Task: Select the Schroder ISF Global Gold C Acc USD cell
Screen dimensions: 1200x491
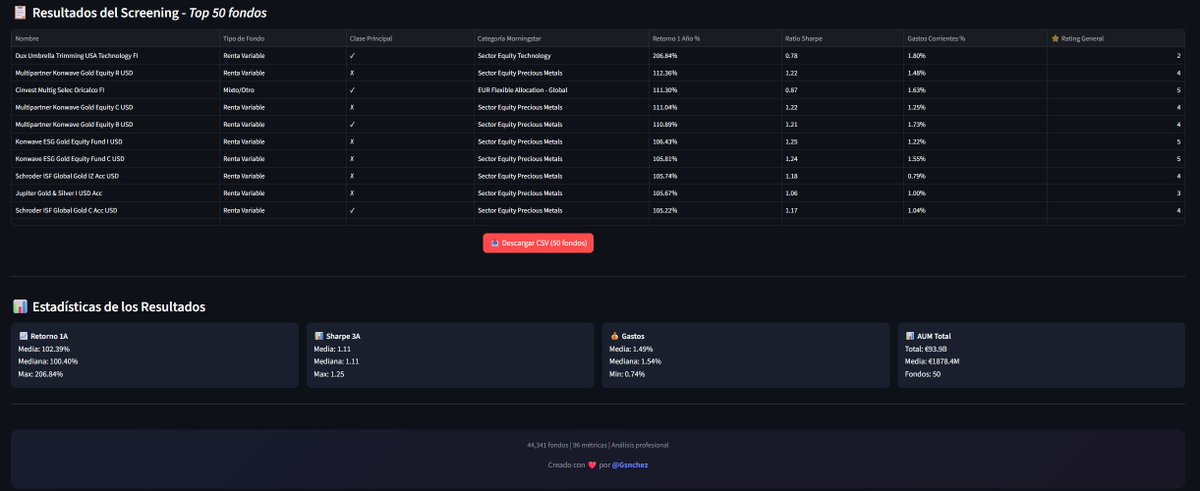Action: pos(115,210)
